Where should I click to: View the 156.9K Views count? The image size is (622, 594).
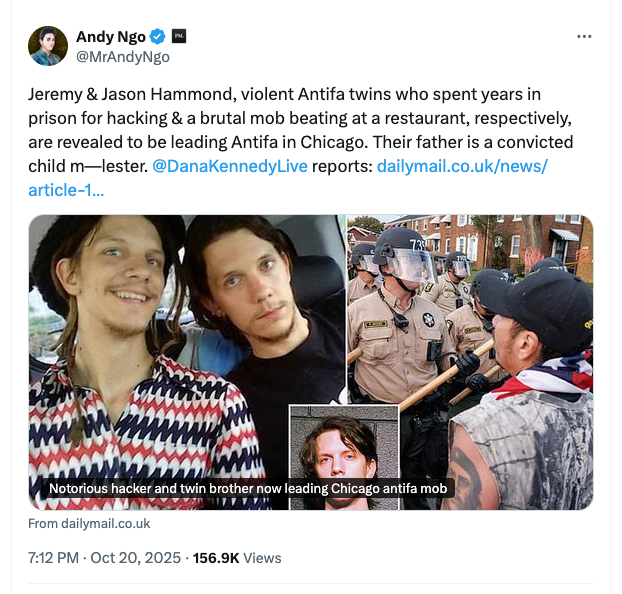pyautogui.click(x=237, y=558)
